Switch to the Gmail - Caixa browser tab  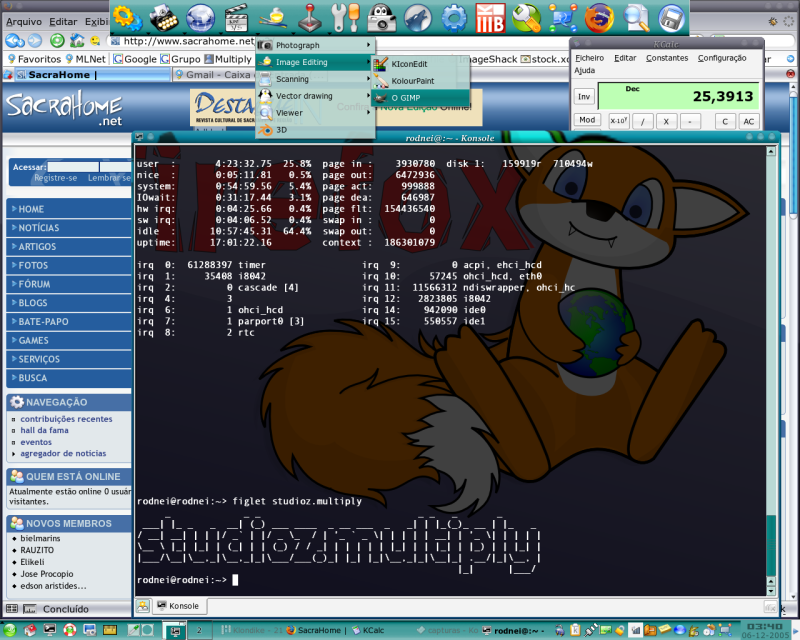[x=213, y=75]
